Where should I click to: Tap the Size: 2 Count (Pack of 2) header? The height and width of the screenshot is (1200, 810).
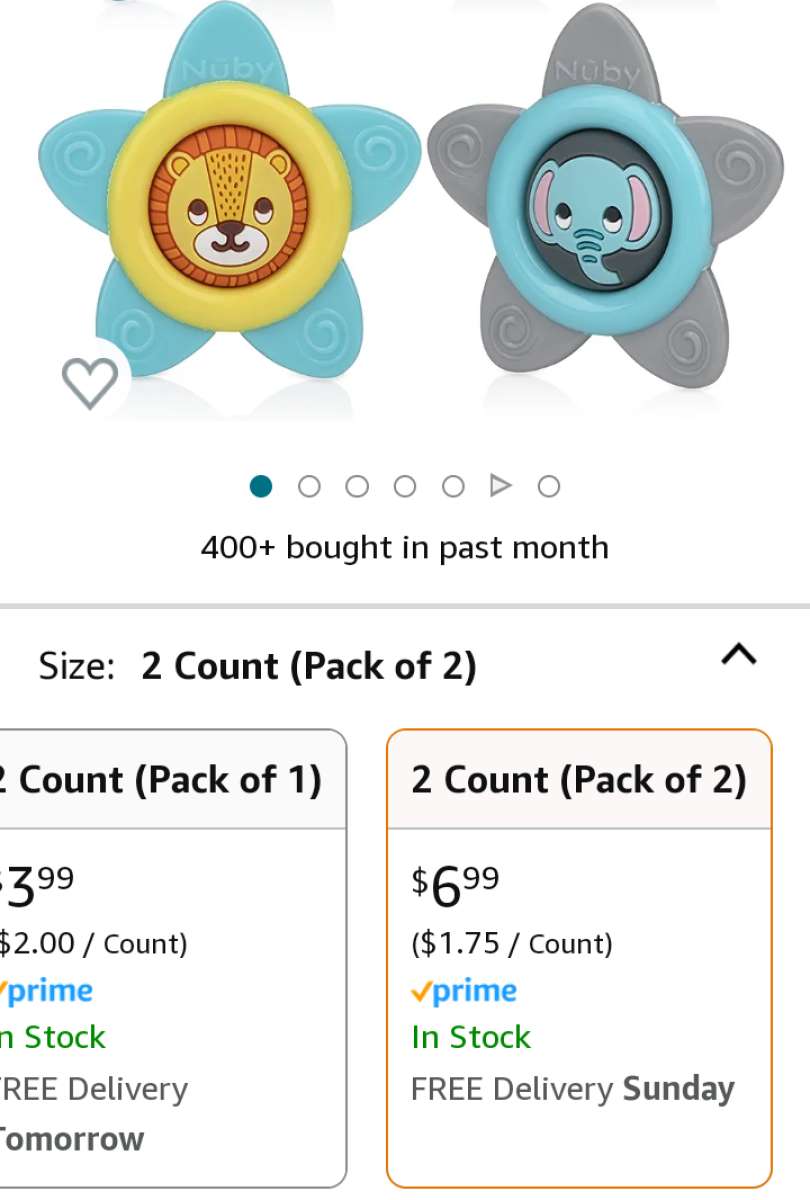pos(257,666)
